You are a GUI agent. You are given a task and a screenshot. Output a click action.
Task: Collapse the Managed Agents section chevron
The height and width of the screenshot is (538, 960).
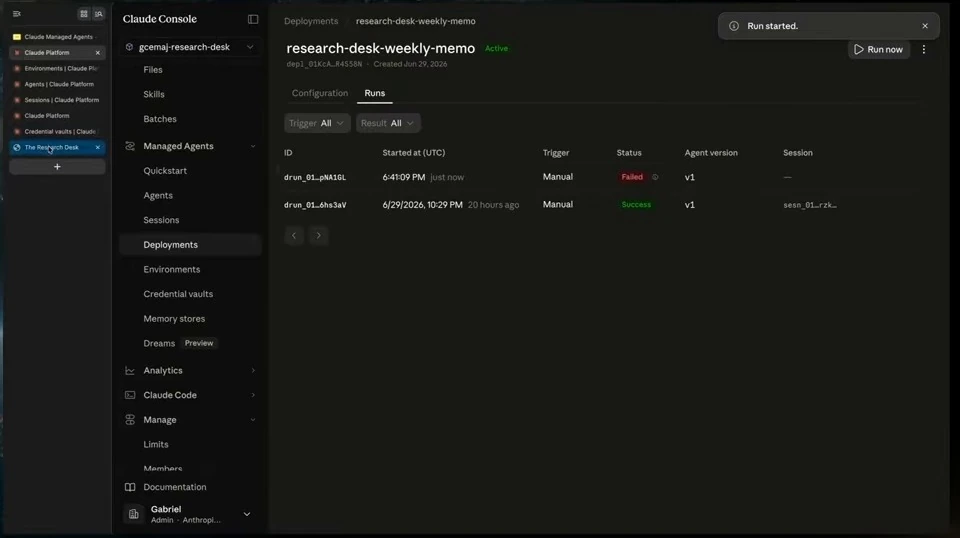[253, 146]
